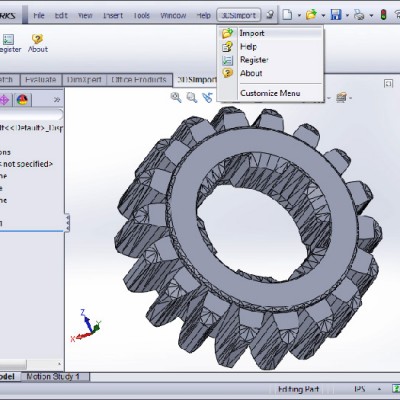Expand the unit system arrow beside IPS

379,389
